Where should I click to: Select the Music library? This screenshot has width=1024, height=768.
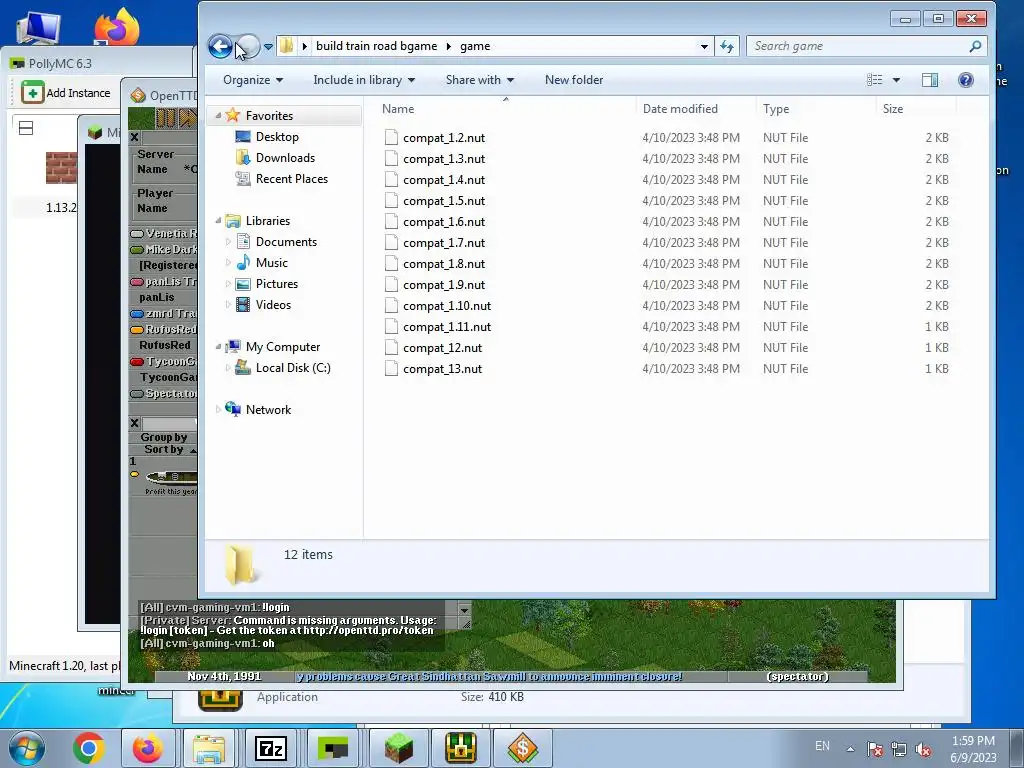coord(271,263)
